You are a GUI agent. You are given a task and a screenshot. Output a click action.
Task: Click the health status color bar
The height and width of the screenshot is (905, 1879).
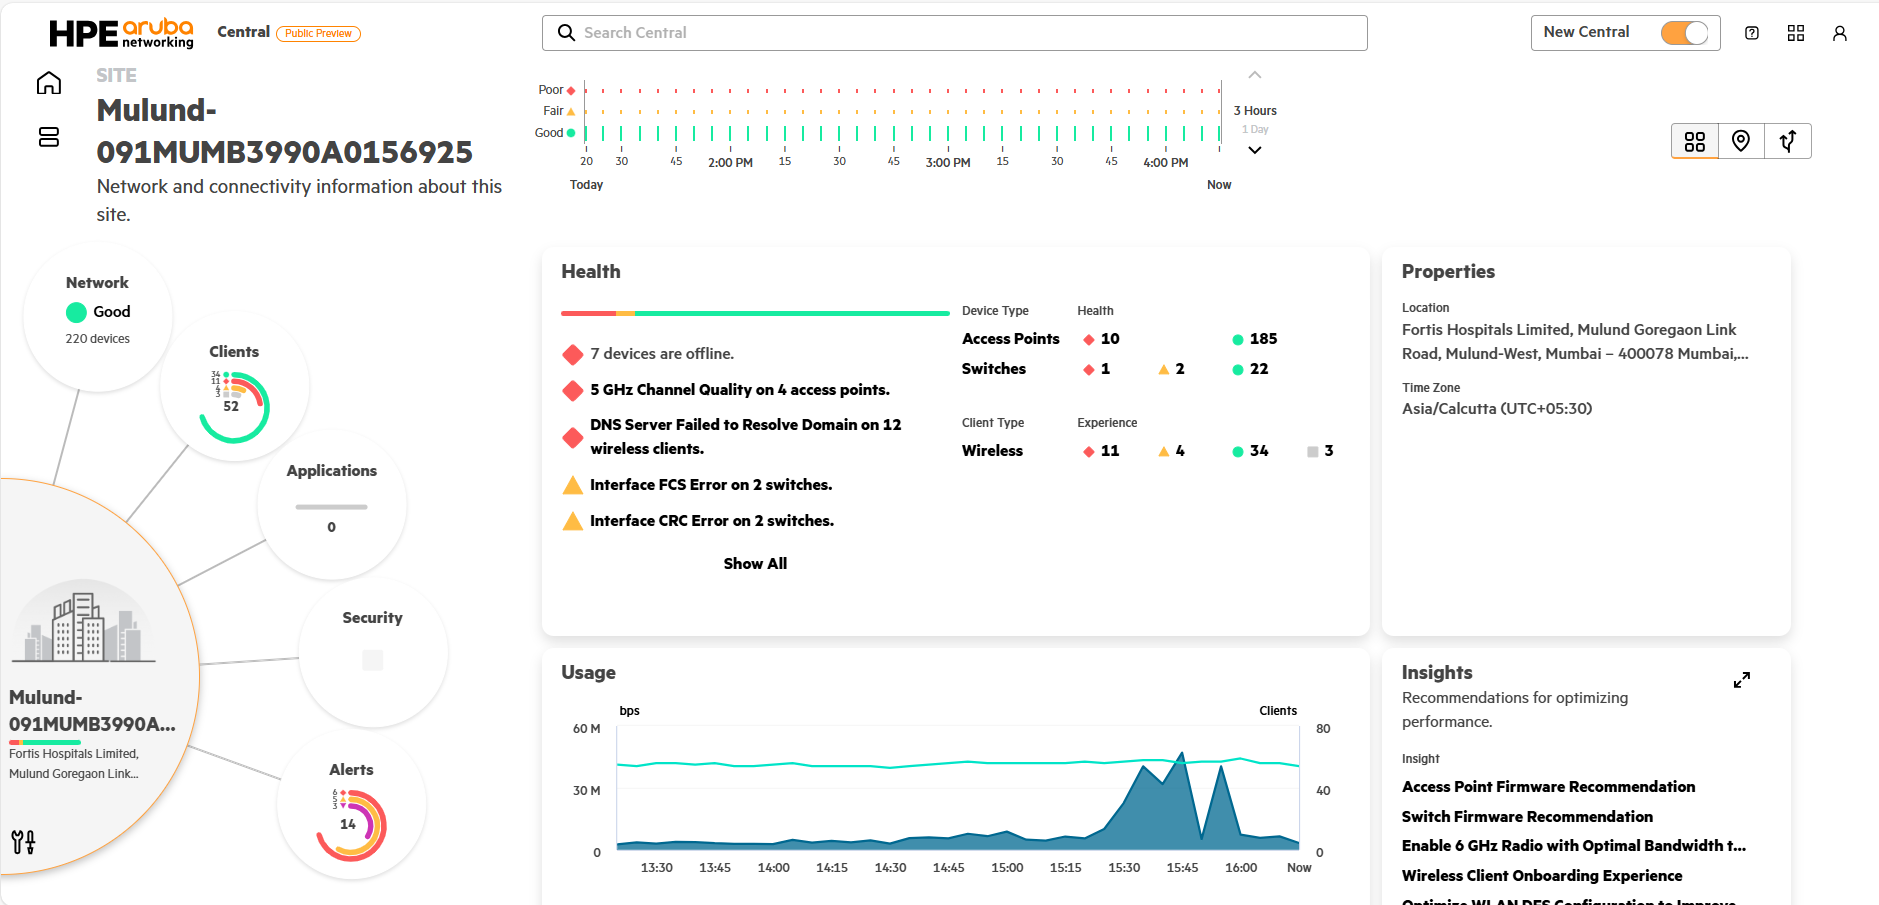pos(755,313)
